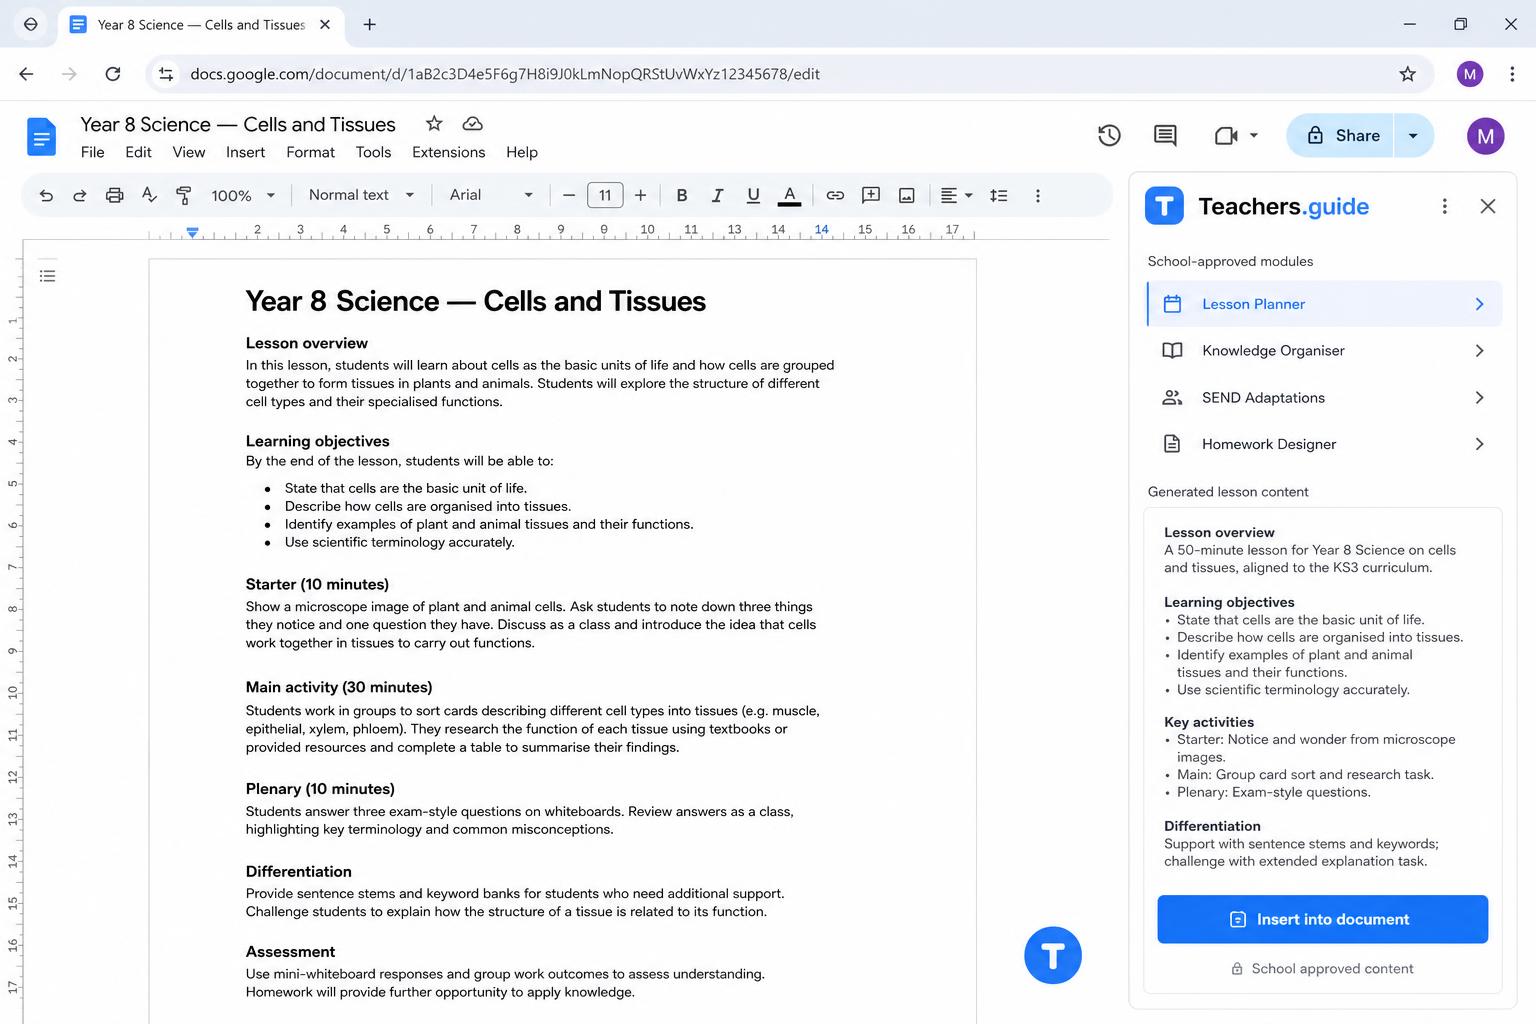Show more toolbar options
Screen dimensions: 1536x1024
(1038, 196)
